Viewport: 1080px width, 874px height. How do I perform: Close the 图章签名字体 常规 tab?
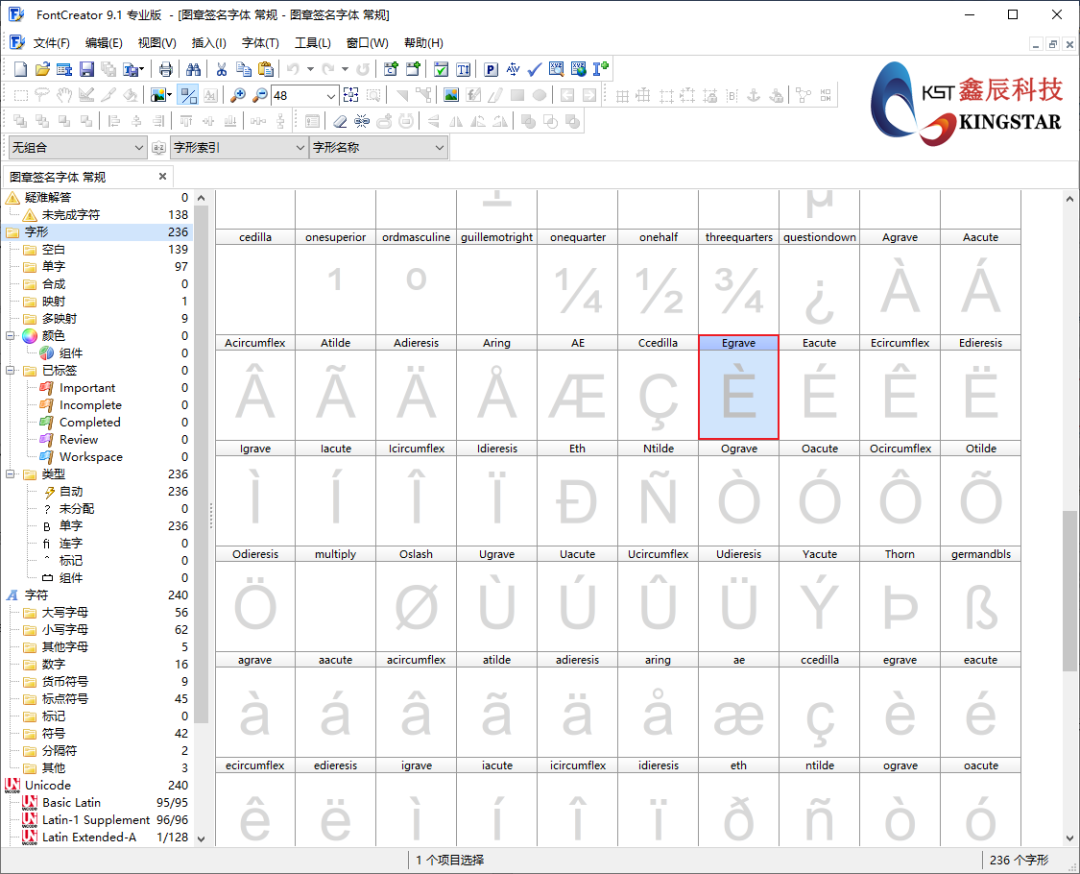163,177
